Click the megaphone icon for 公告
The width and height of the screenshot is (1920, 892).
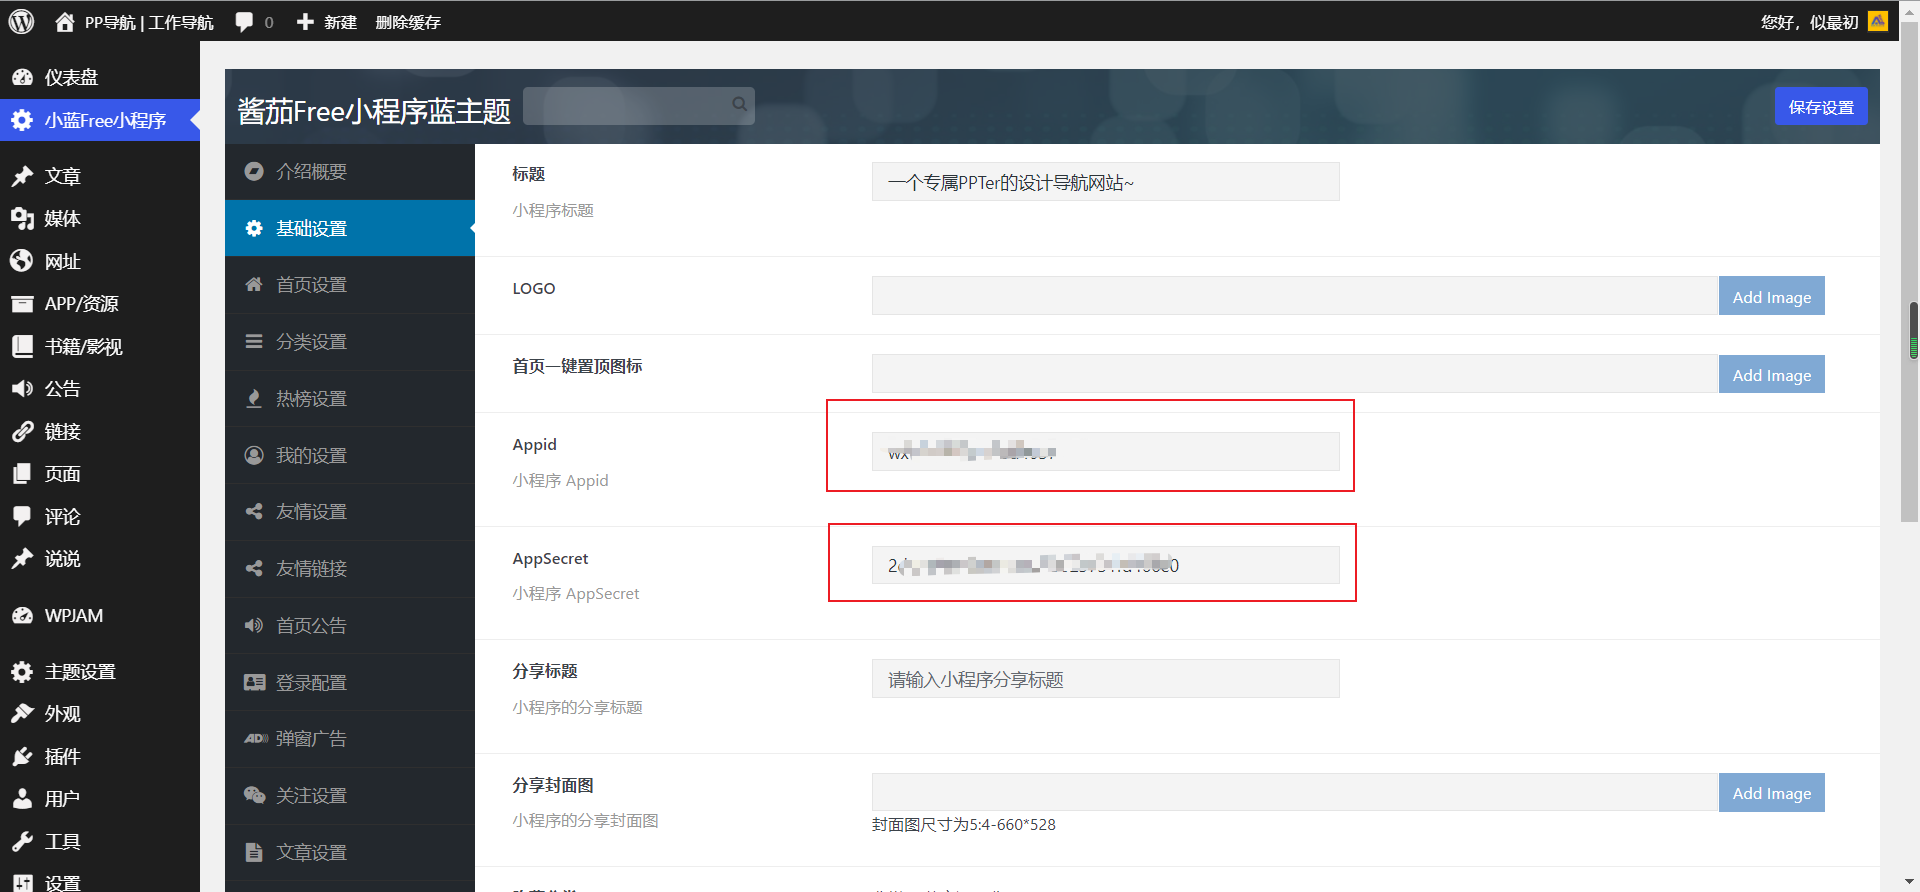coord(22,388)
